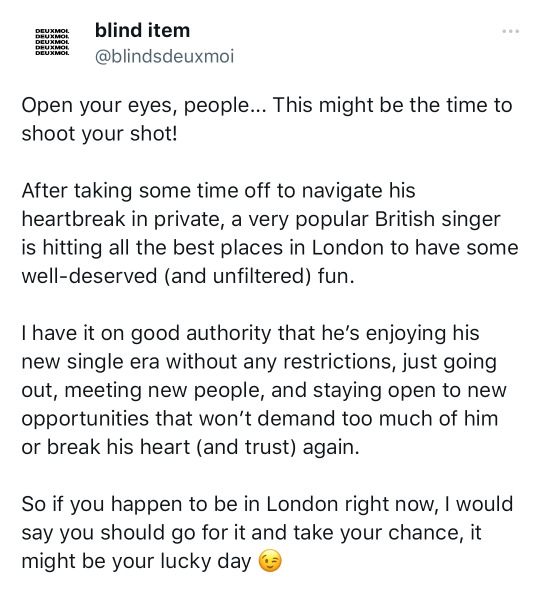Screen dimensions: 540x595
Task: Click the 'I have it on good authority' line
Action: click(250, 333)
